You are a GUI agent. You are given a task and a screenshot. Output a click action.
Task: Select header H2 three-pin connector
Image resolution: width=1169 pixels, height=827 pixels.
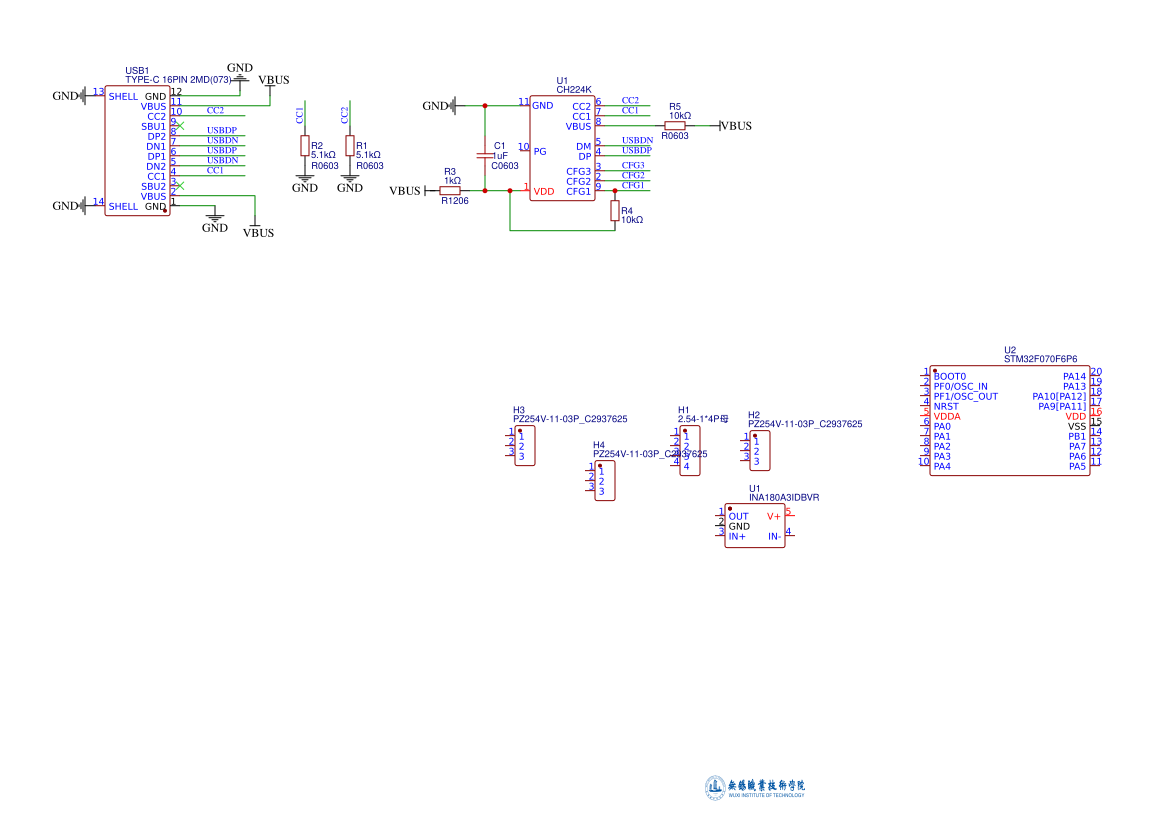click(x=760, y=450)
